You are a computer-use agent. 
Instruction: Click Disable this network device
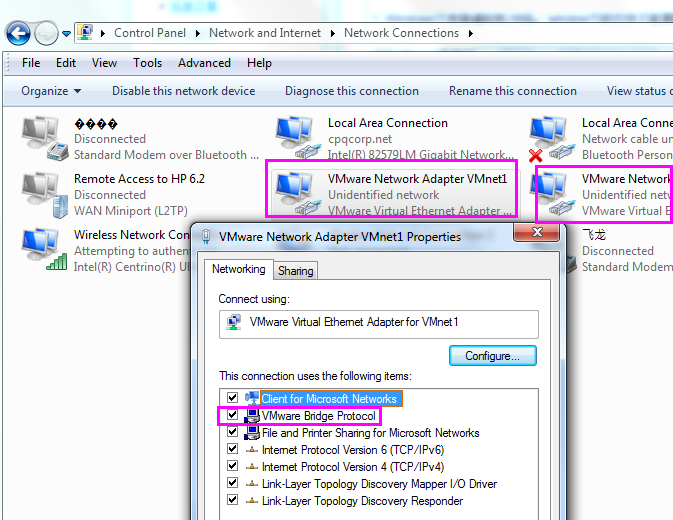coord(183,91)
